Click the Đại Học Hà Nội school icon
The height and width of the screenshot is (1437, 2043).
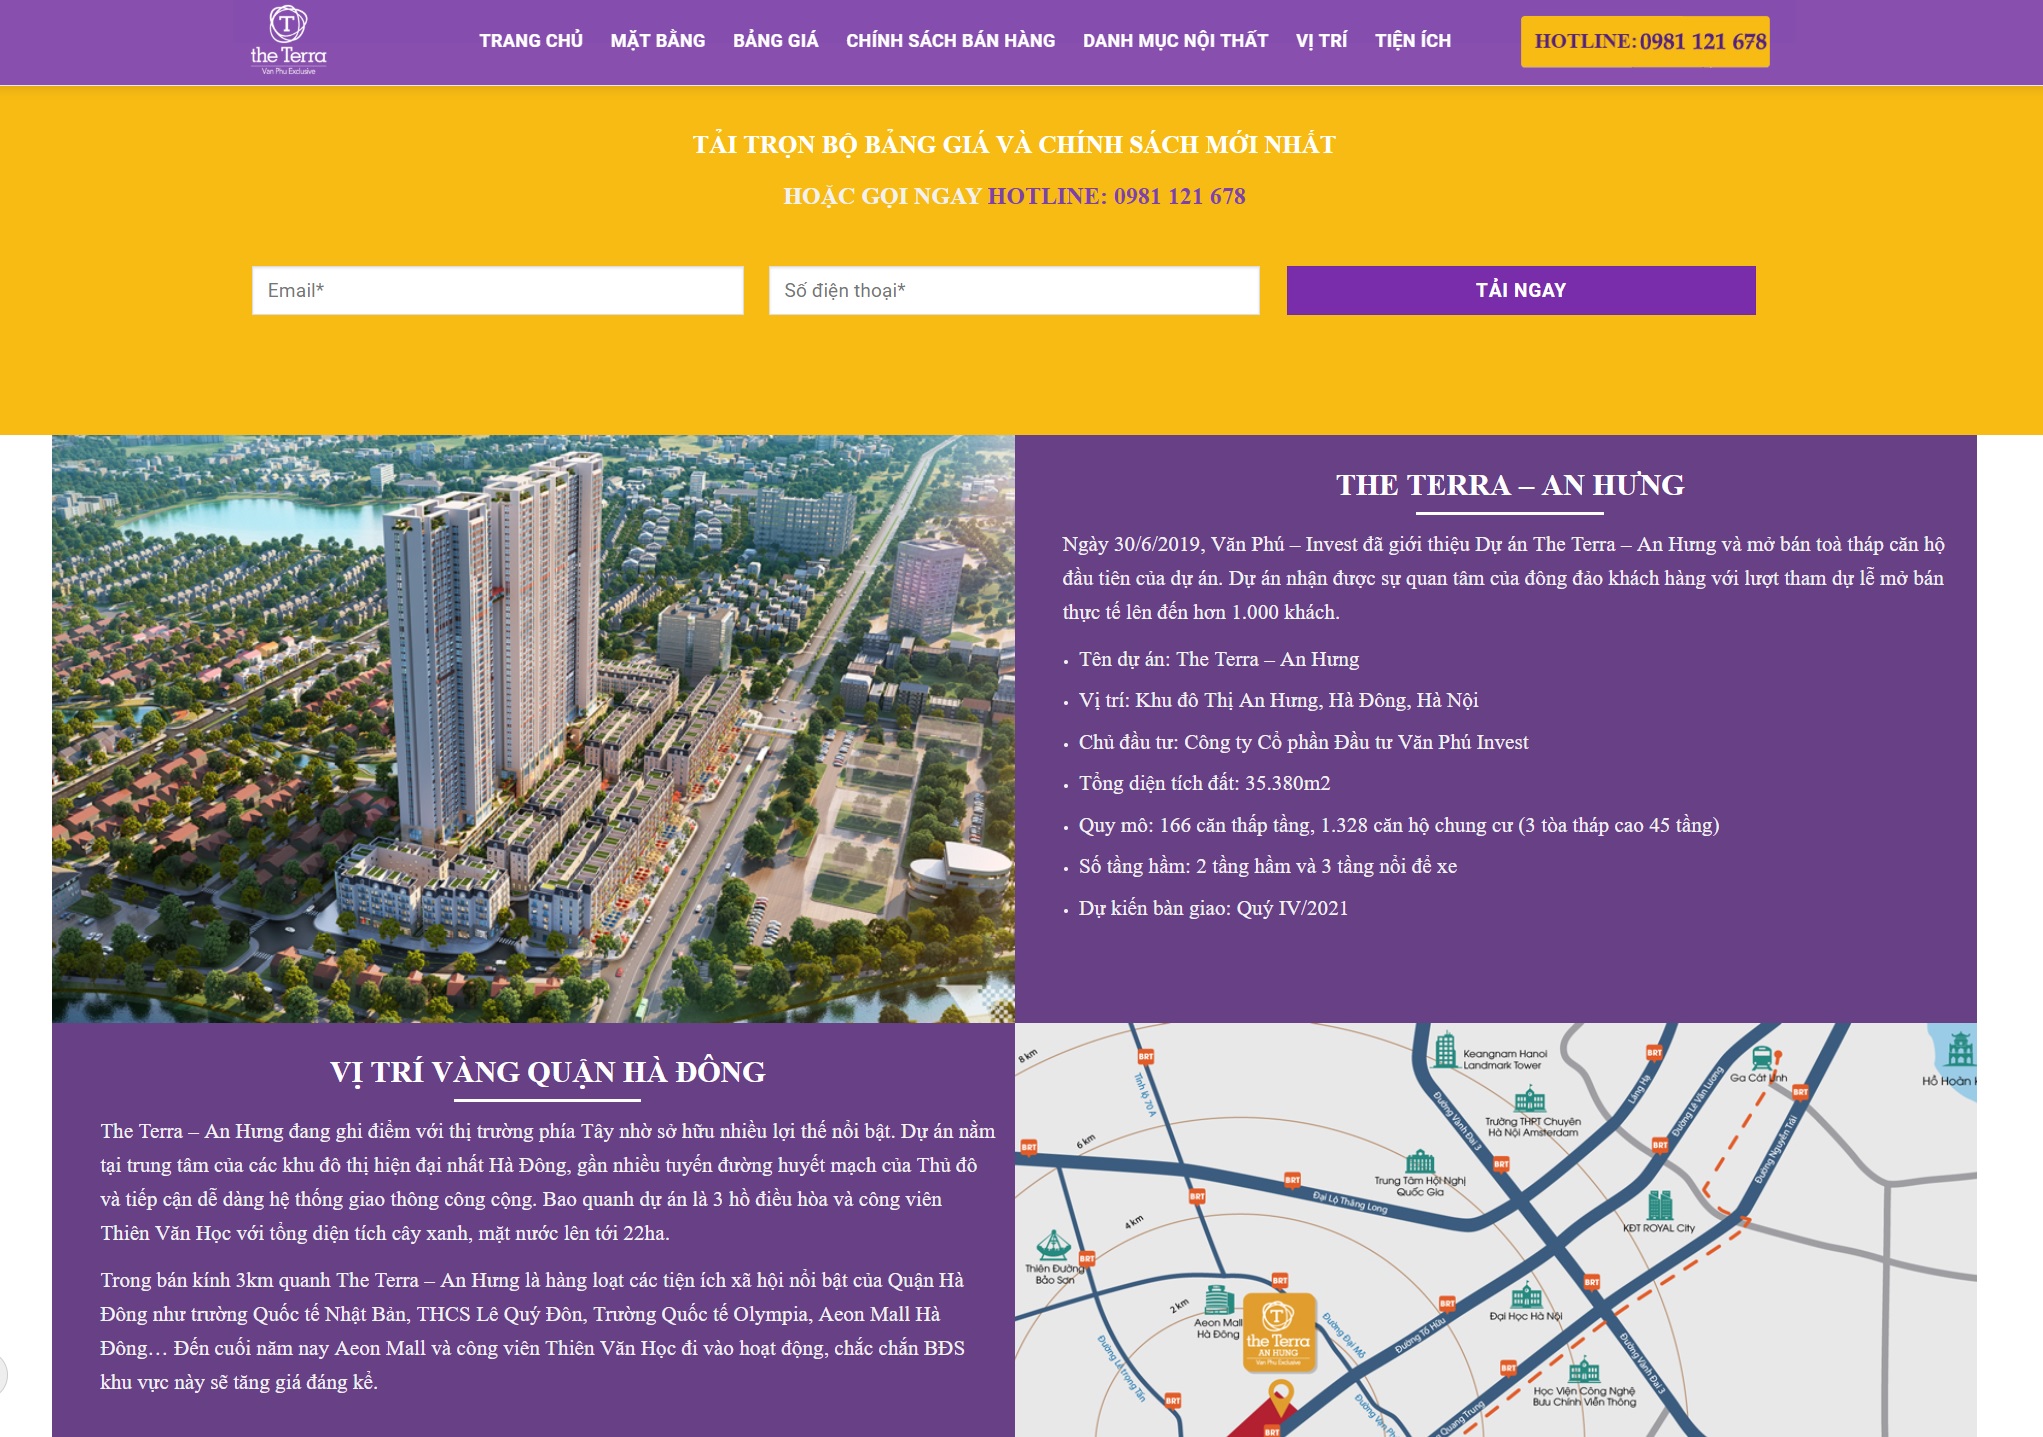[1526, 1296]
